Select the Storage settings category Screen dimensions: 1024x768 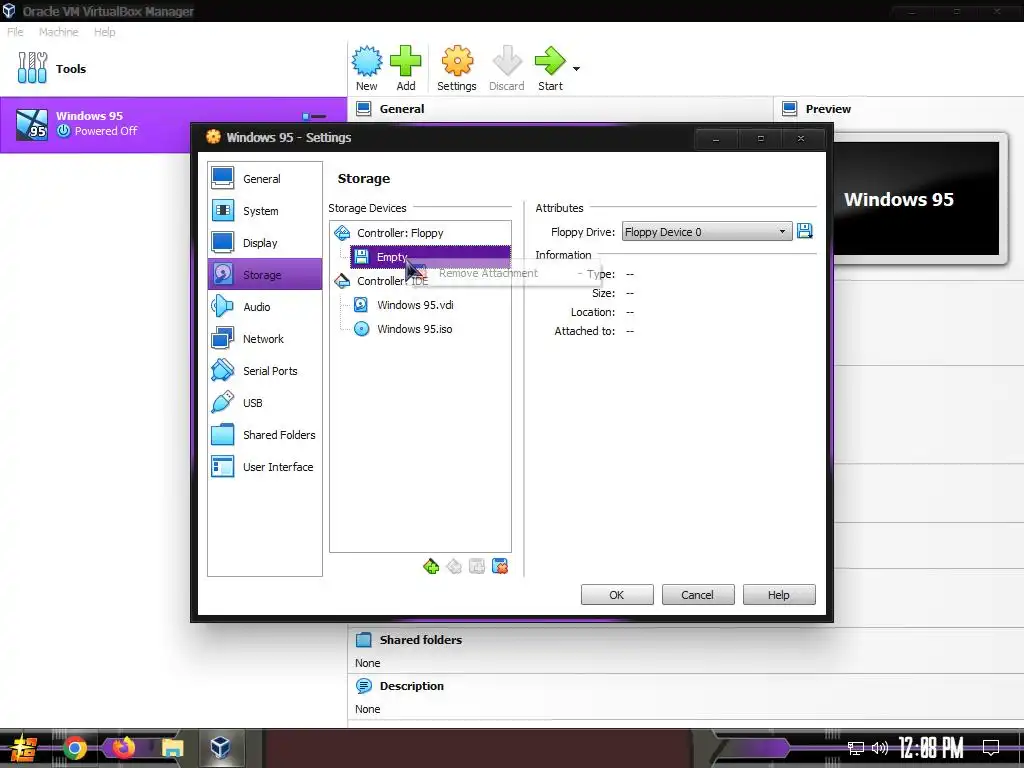point(264,274)
